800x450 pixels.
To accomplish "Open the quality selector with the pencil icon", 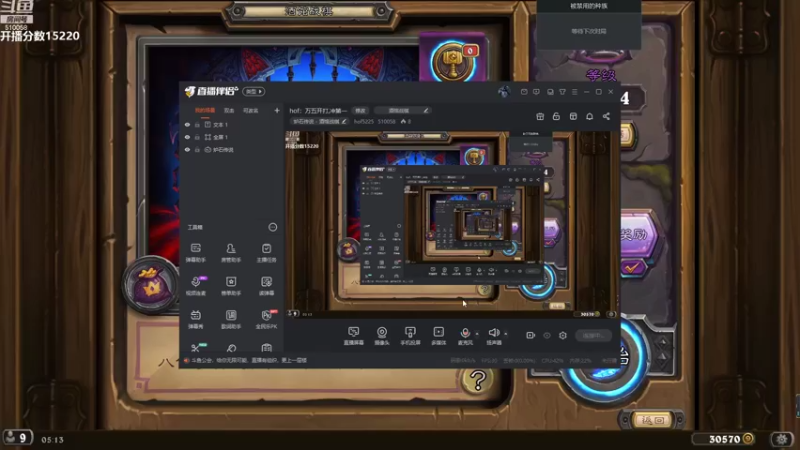I will point(402,110).
